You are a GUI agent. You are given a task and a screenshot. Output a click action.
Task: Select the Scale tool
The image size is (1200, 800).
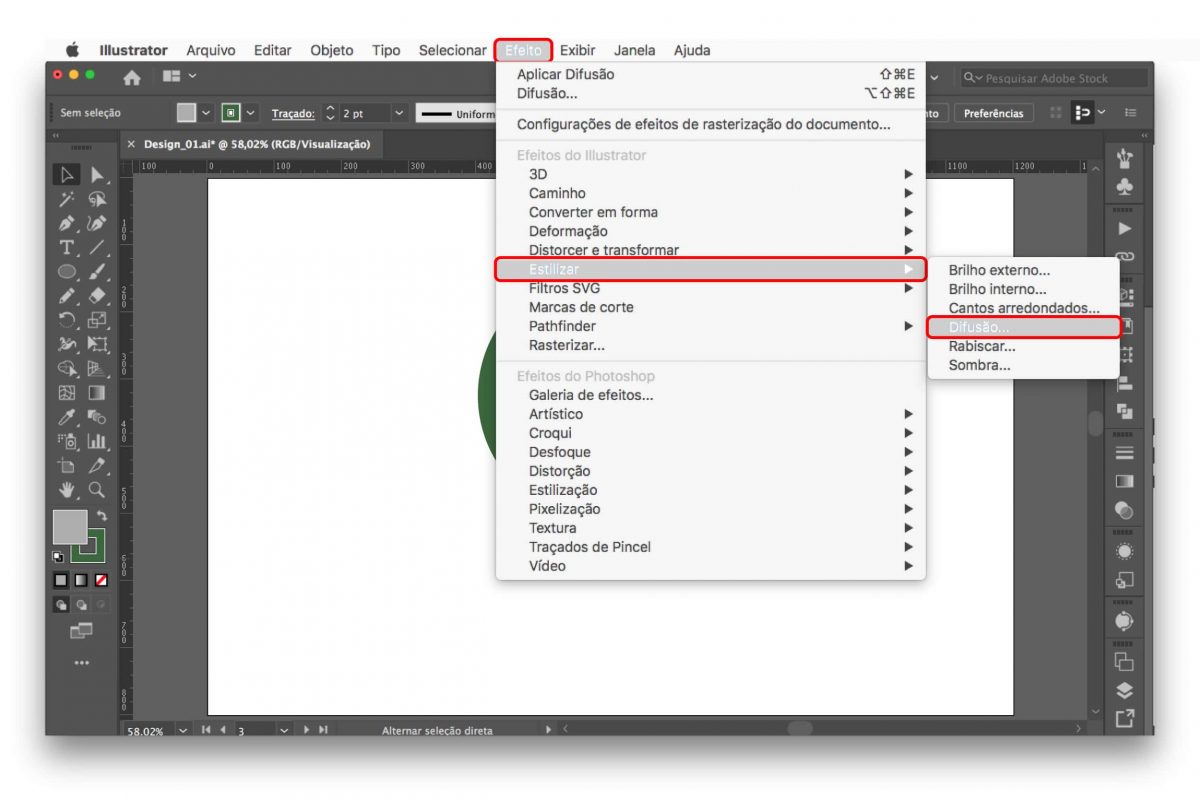(x=97, y=320)
